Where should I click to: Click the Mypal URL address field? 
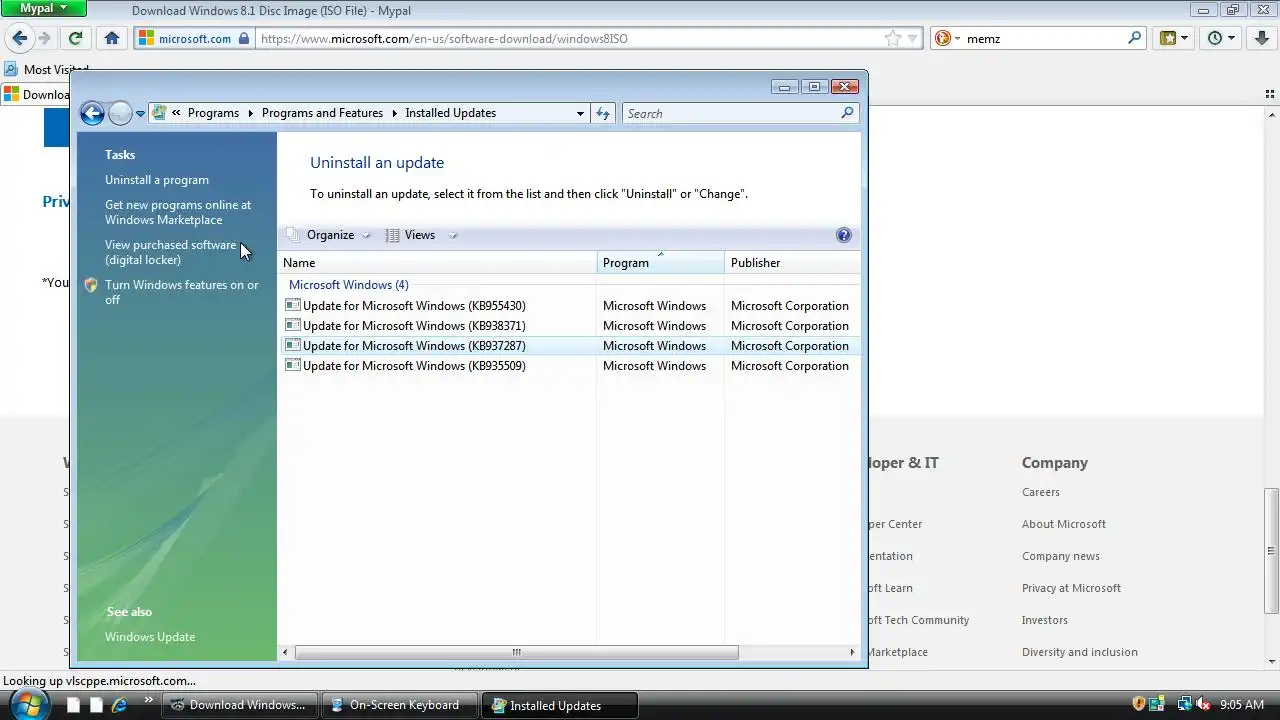[570, 38]
